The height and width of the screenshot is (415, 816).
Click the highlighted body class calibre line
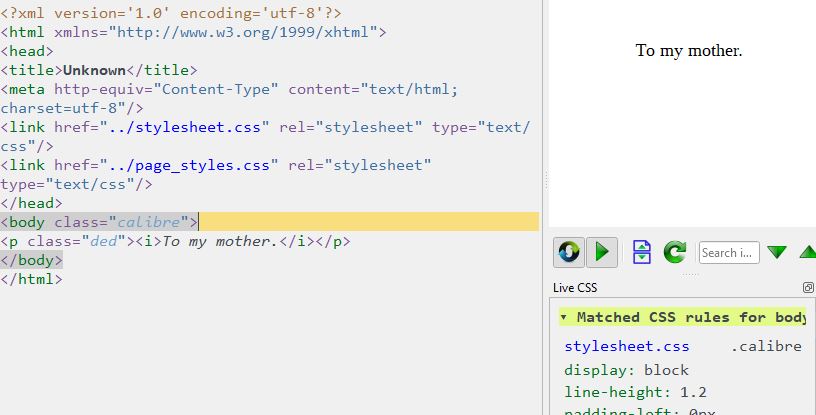click(x=270, y=222)
